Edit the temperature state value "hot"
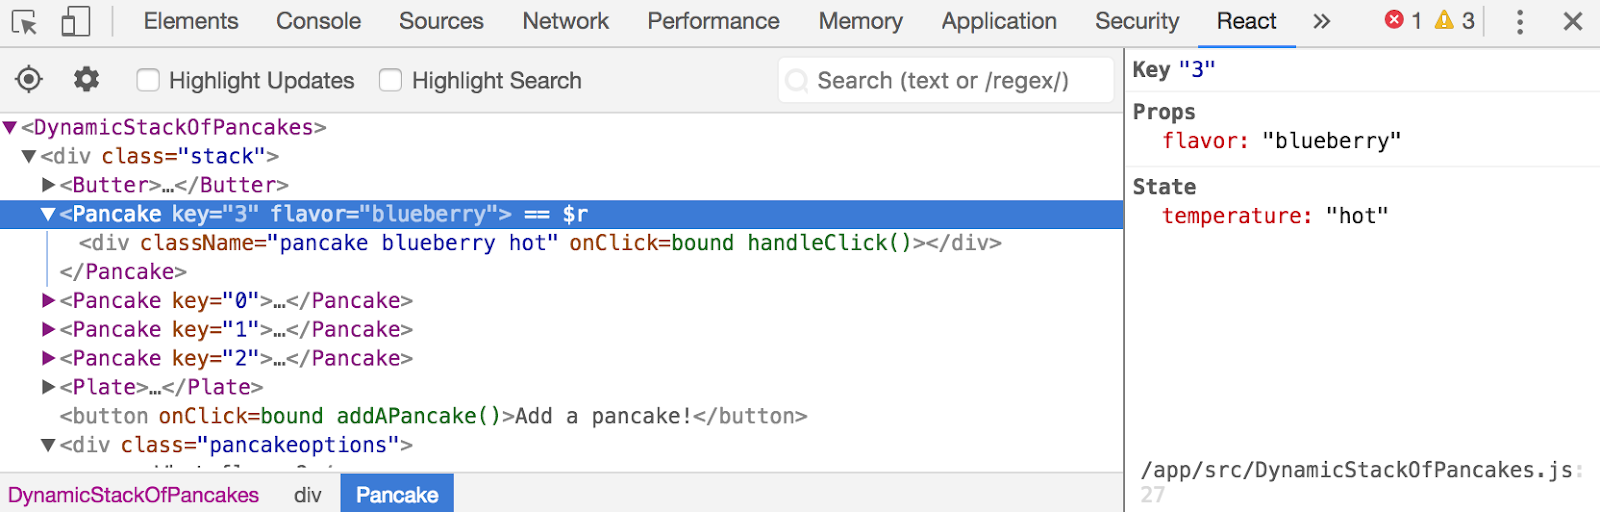1600x512 pixels. [x=1357, y=216]
